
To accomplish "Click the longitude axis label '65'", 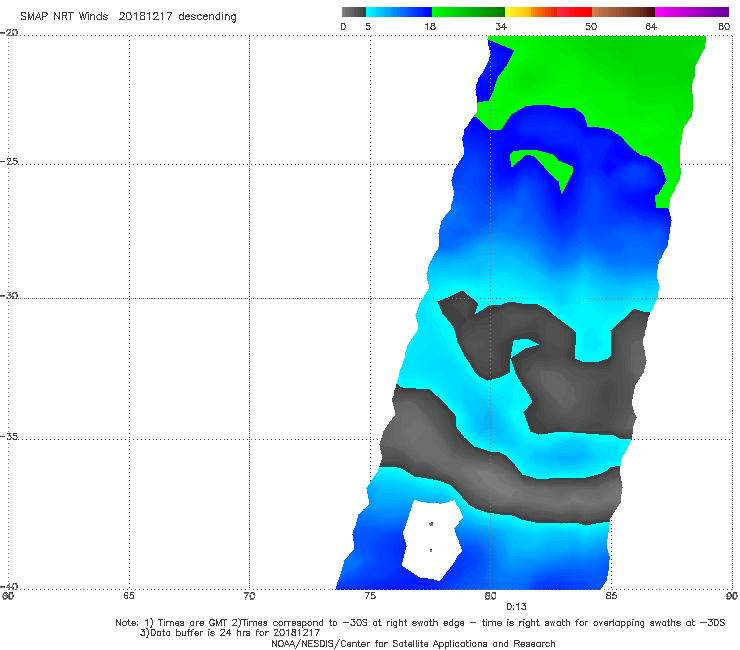I will pos(129,596).
